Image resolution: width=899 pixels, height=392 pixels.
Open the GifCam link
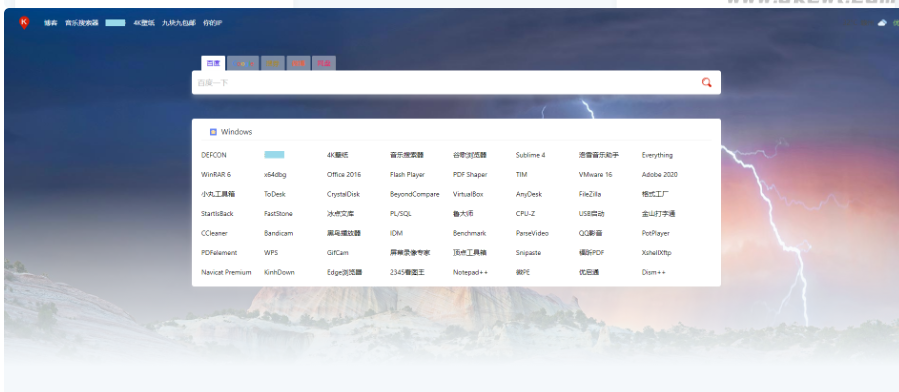point(338,253)
